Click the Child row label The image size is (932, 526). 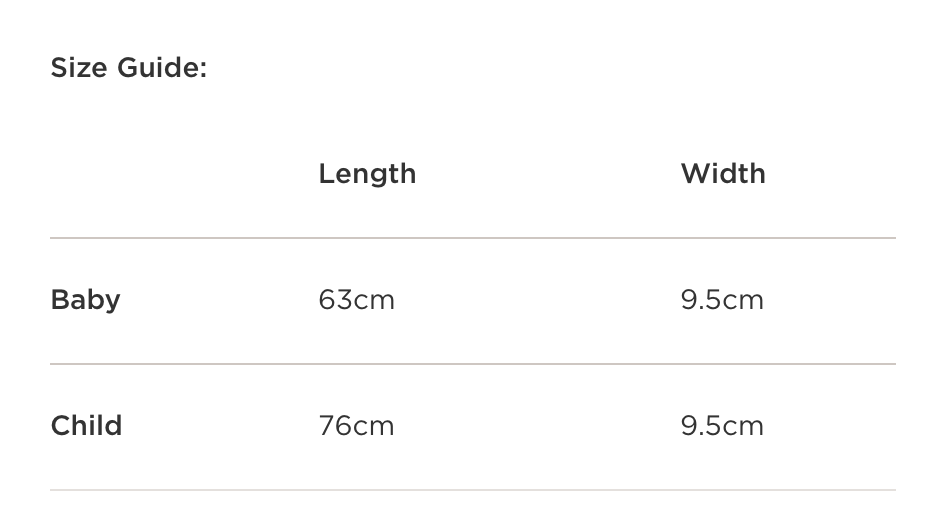point(87,426)
